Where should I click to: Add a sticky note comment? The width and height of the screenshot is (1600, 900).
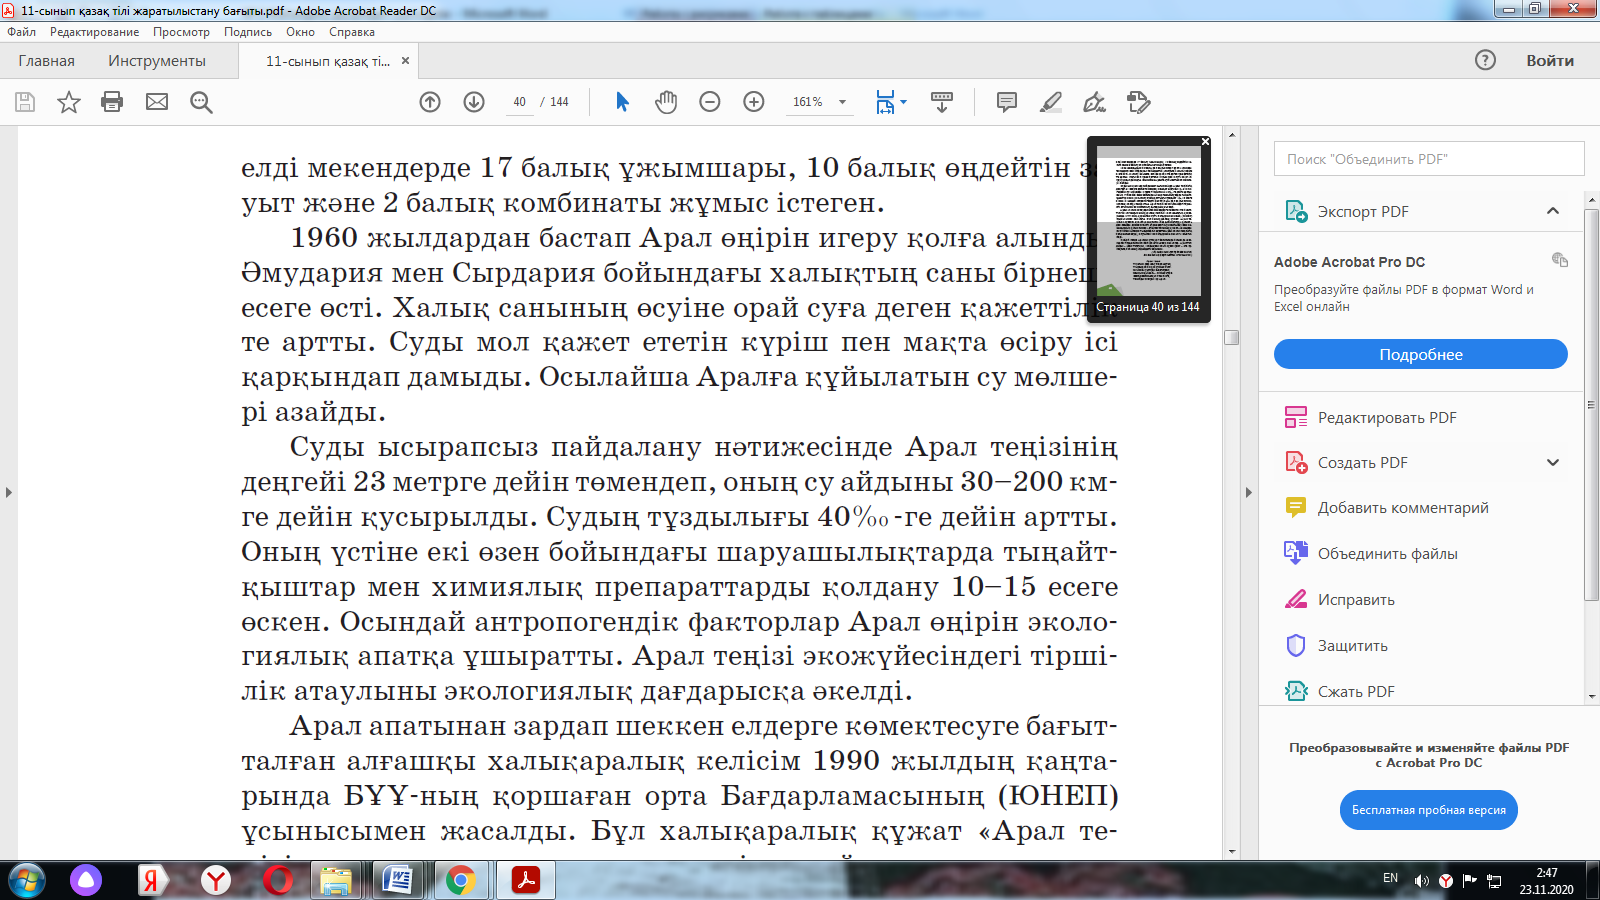click(x=1007, y=102)
